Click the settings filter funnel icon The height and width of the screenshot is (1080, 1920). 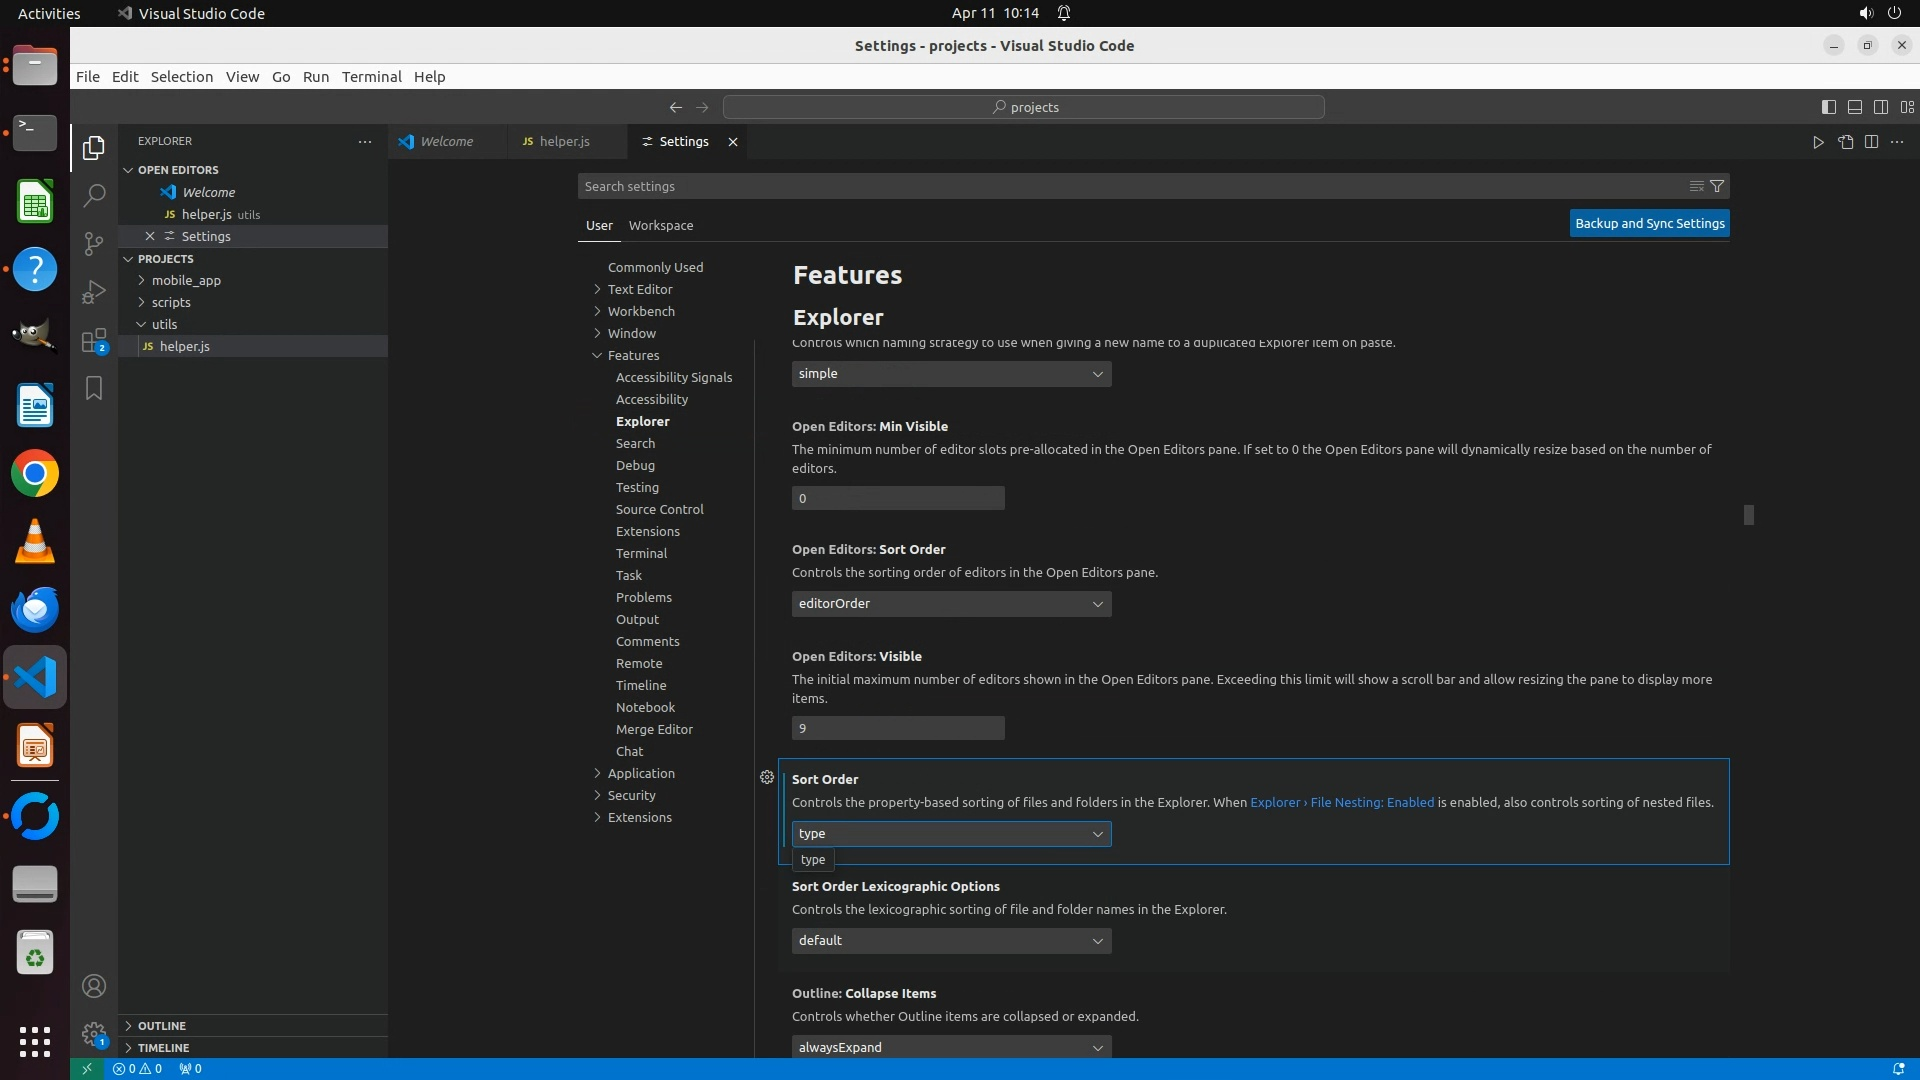(x=1717, y=186)
